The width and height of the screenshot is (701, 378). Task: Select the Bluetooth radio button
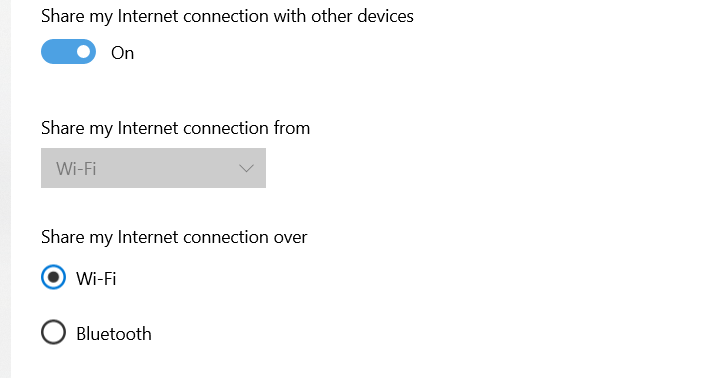(53, 332)
